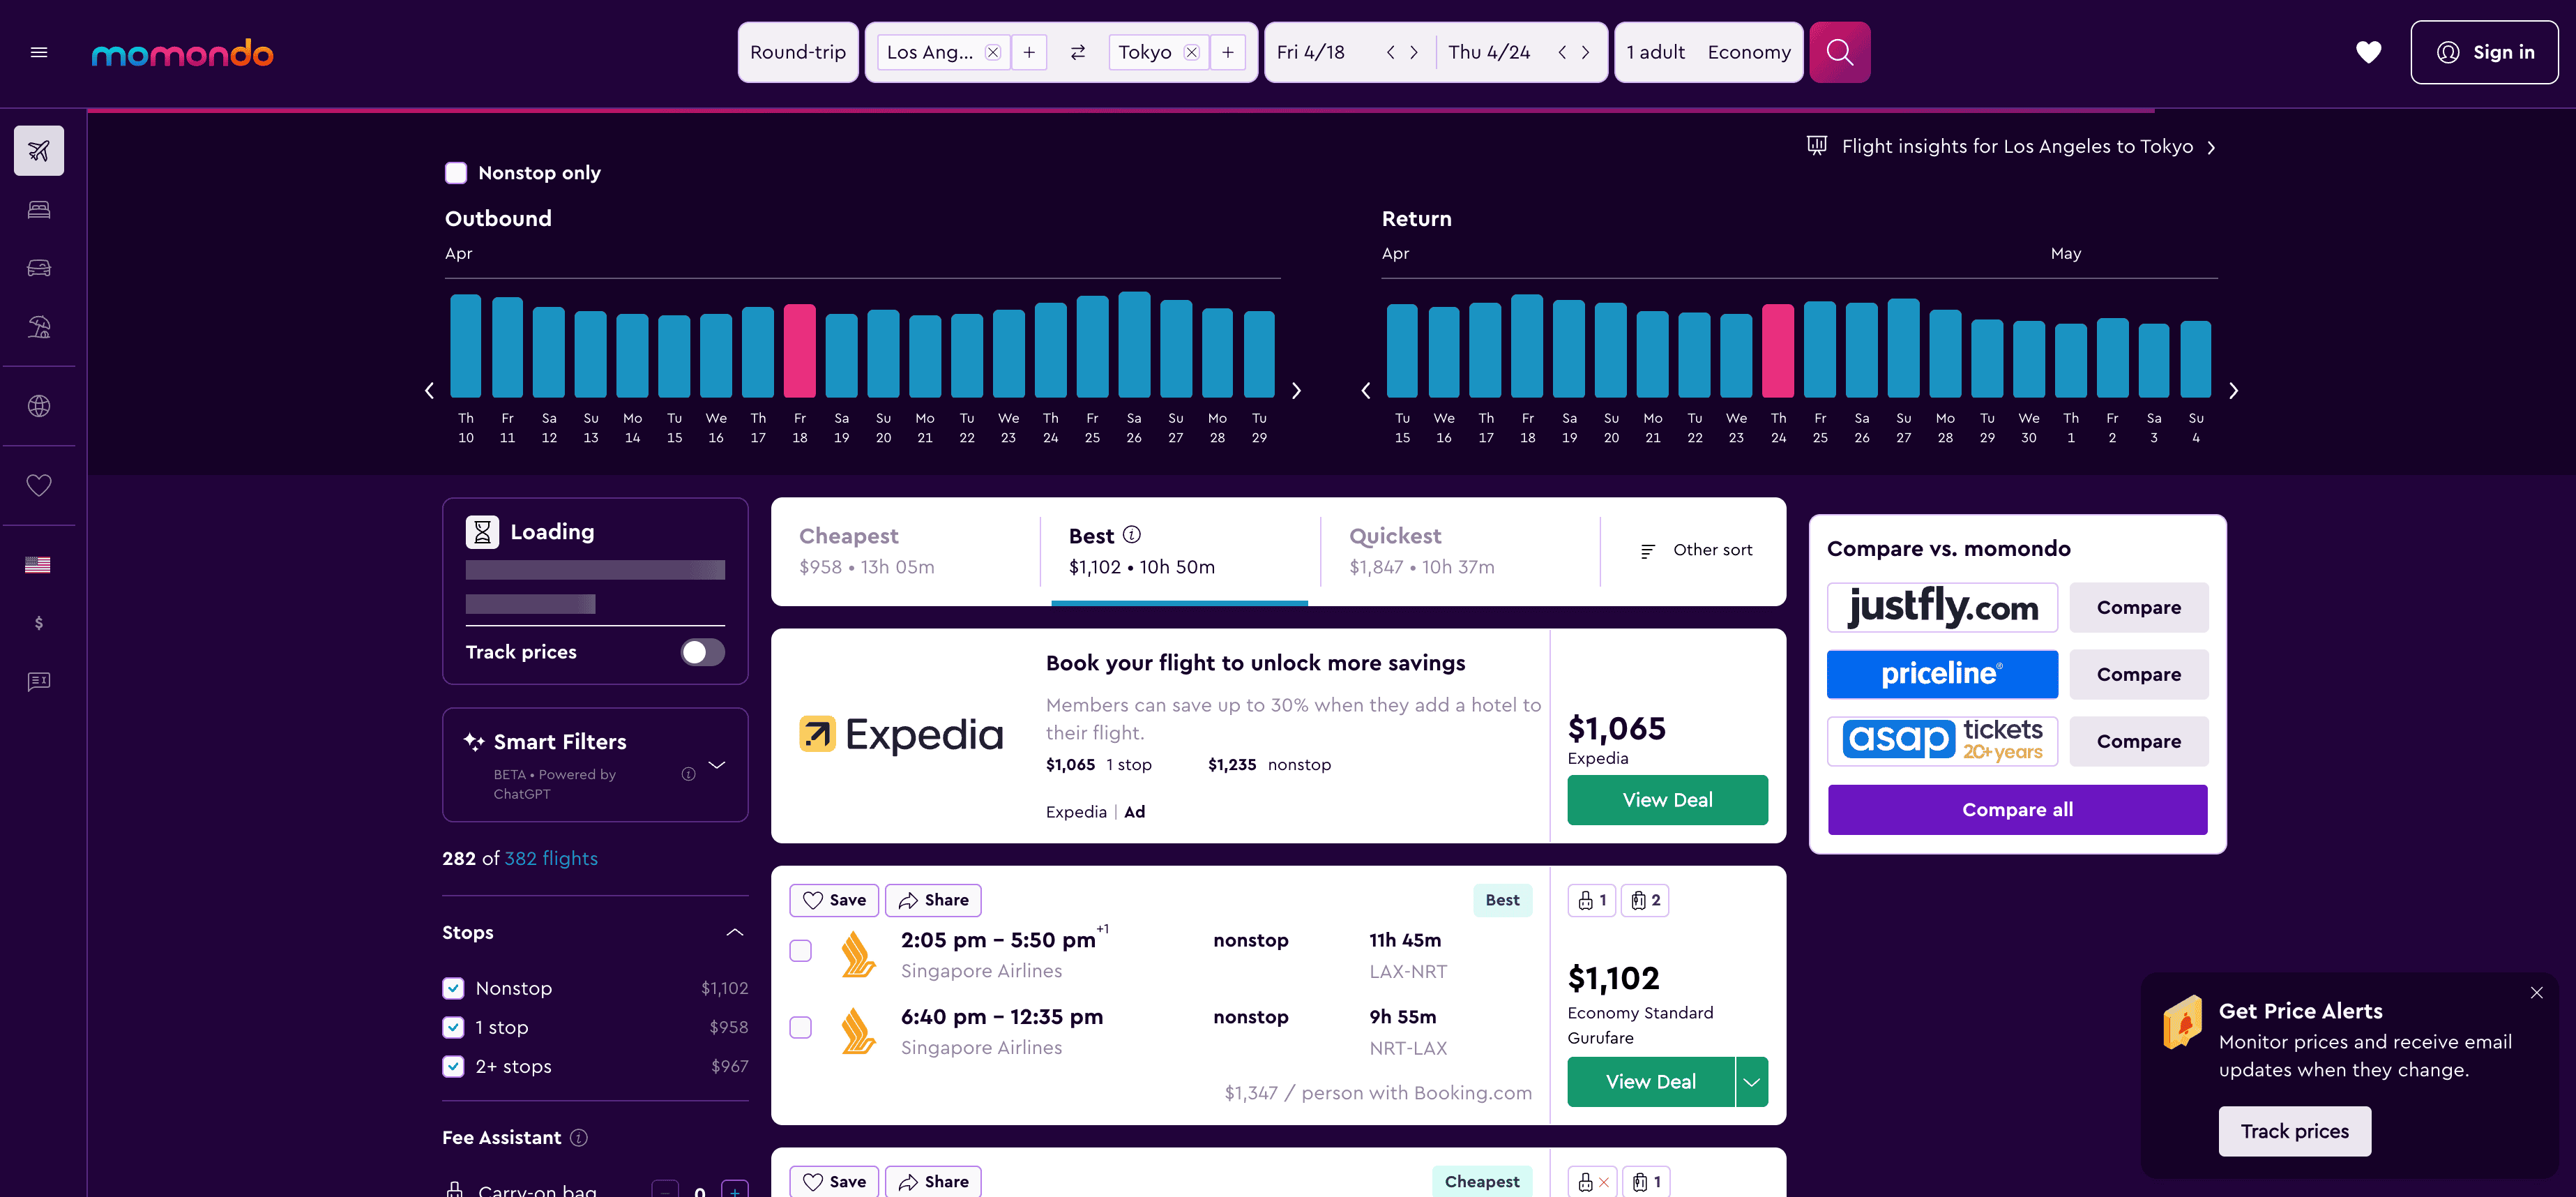Select the Sa 26 outbound price bar
The width and height of the screenshot is (2576, 1197).
[1133, 345]
